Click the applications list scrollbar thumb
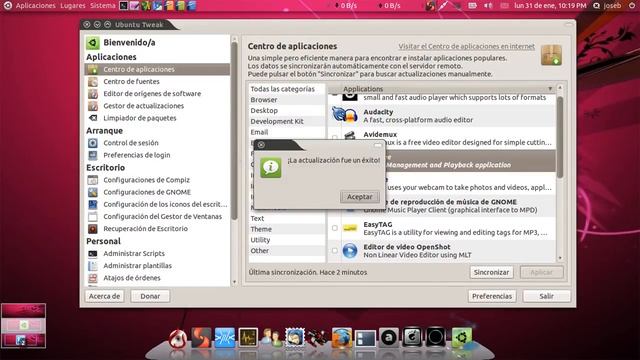Viewport: 640px width, 360px height. click(x=560, y=137)
